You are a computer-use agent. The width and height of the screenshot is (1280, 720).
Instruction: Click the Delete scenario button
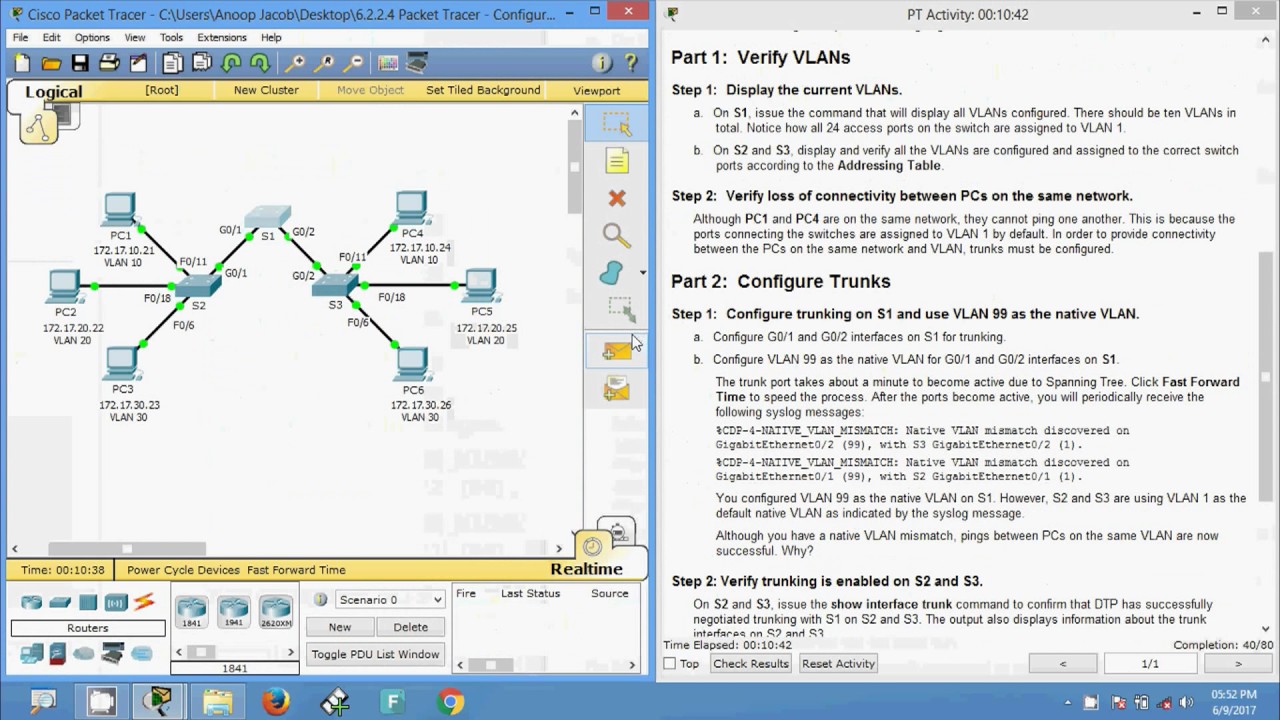(410, 627)
